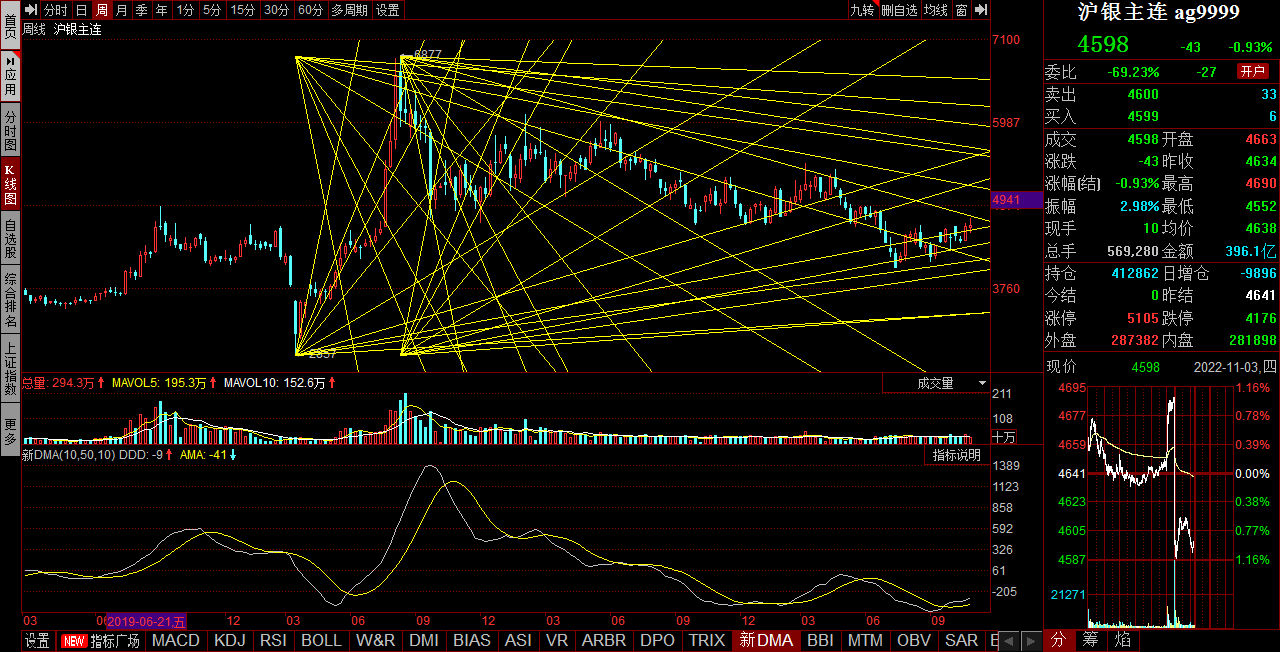The height and width of the screenshot is (652, 1280).
Task: Toggle the 九转 indicator overlay
Action: coord(861,10)
